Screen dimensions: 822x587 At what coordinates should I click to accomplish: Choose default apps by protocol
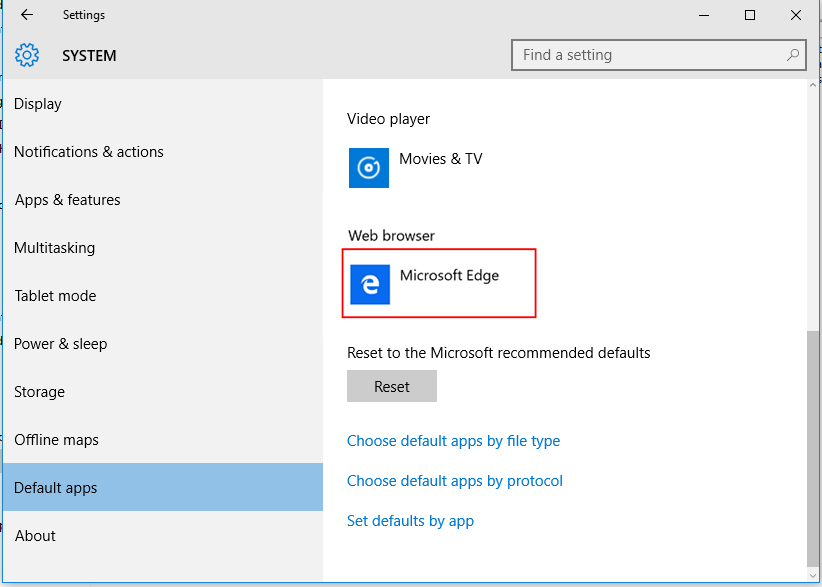455,480
